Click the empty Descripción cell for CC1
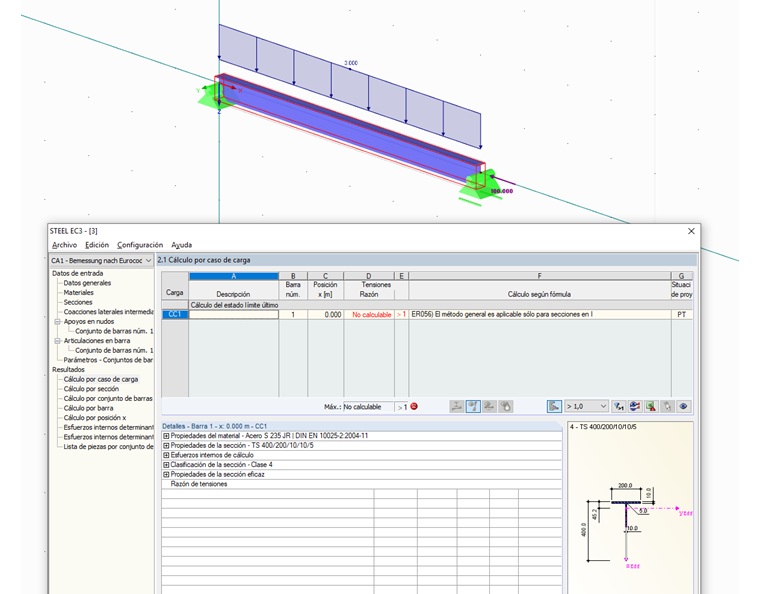760x594 pixels. pos(234,314)
